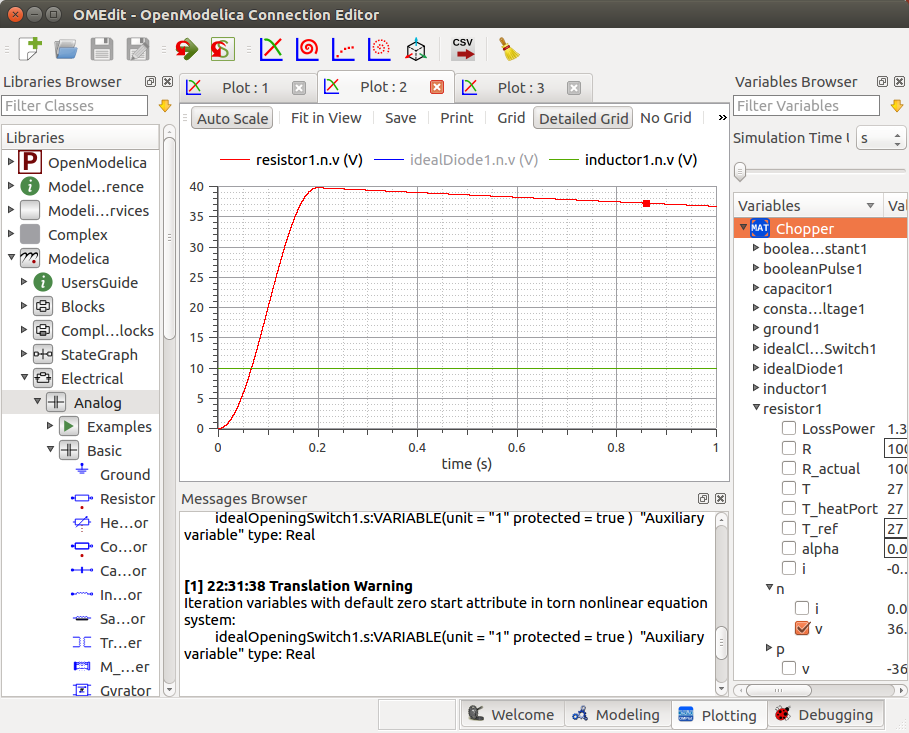Check the T_heatPort variable
The height and width of the screenshot is (733, 909).
pyautogui.click(x=788, y=508)
